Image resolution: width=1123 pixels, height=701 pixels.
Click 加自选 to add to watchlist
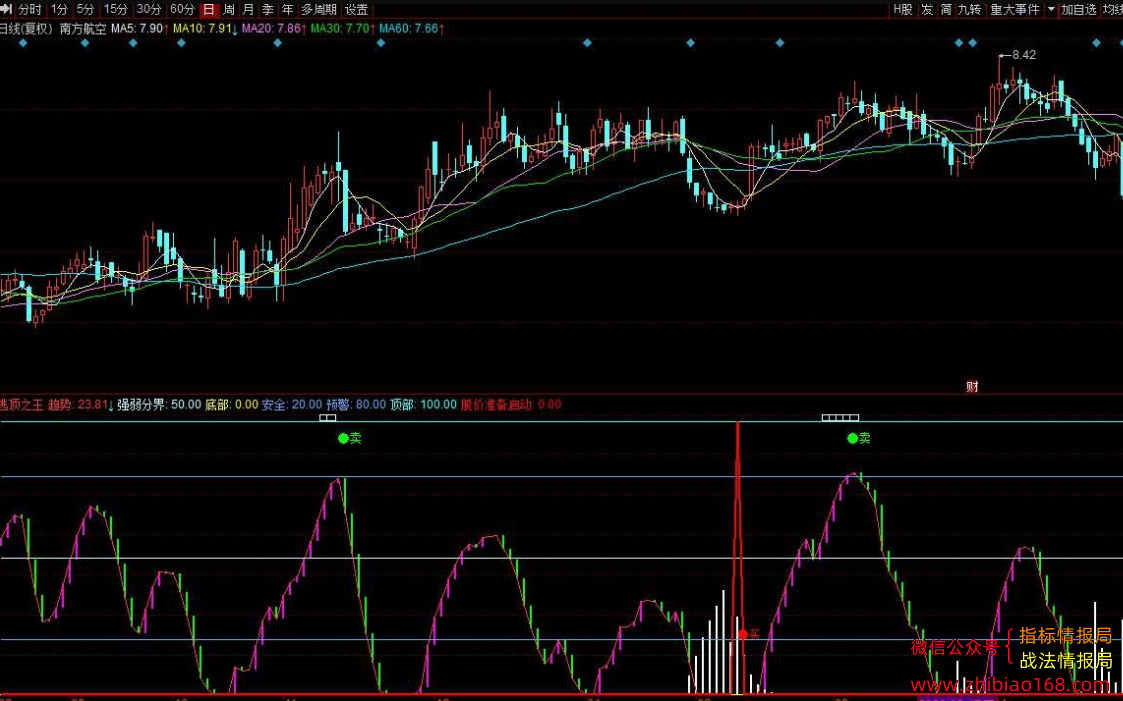point(1079,9)
